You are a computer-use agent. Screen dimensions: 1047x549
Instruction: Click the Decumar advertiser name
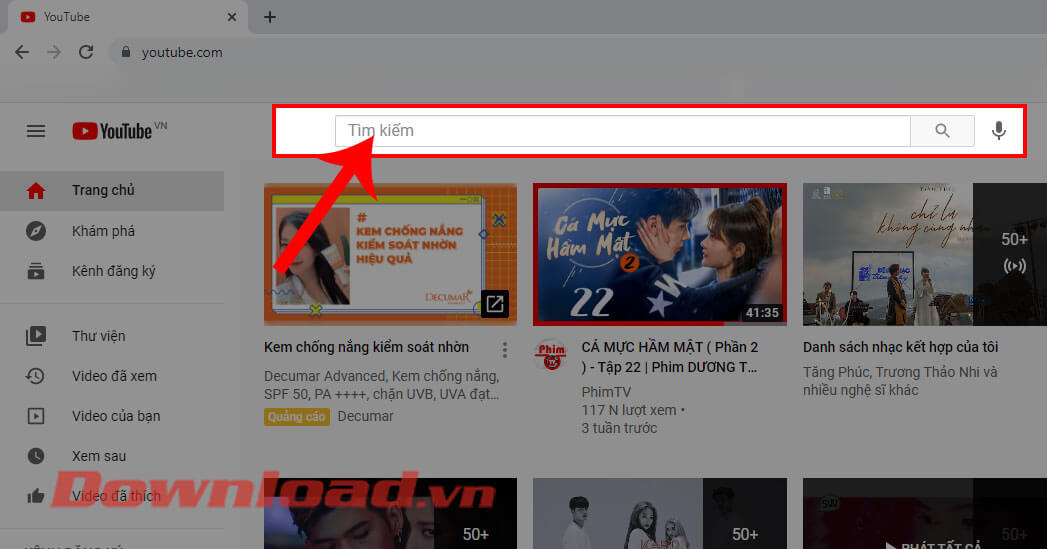tap(365, 416)
